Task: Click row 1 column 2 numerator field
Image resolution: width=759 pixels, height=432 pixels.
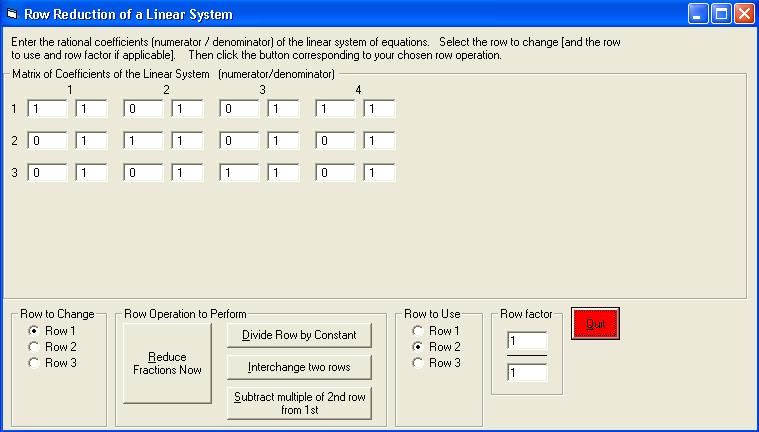Action: point(143,109)
